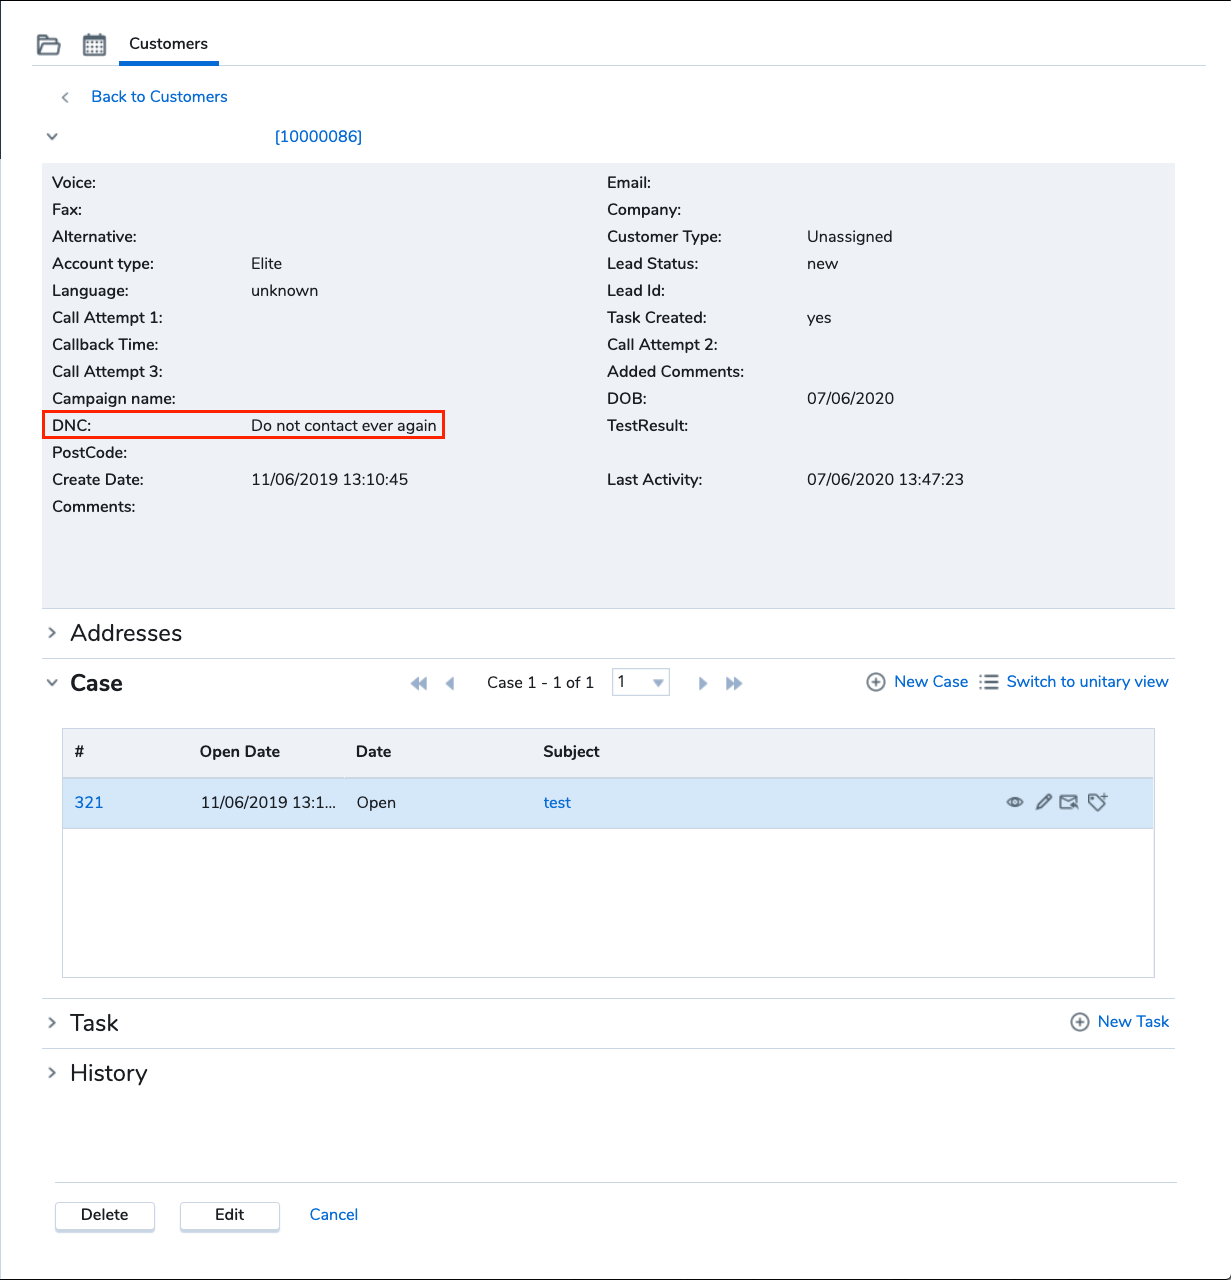Click the tag icon on case 321
The height and width of the screenshot is (1280, 1231).
pos(1097,802)
